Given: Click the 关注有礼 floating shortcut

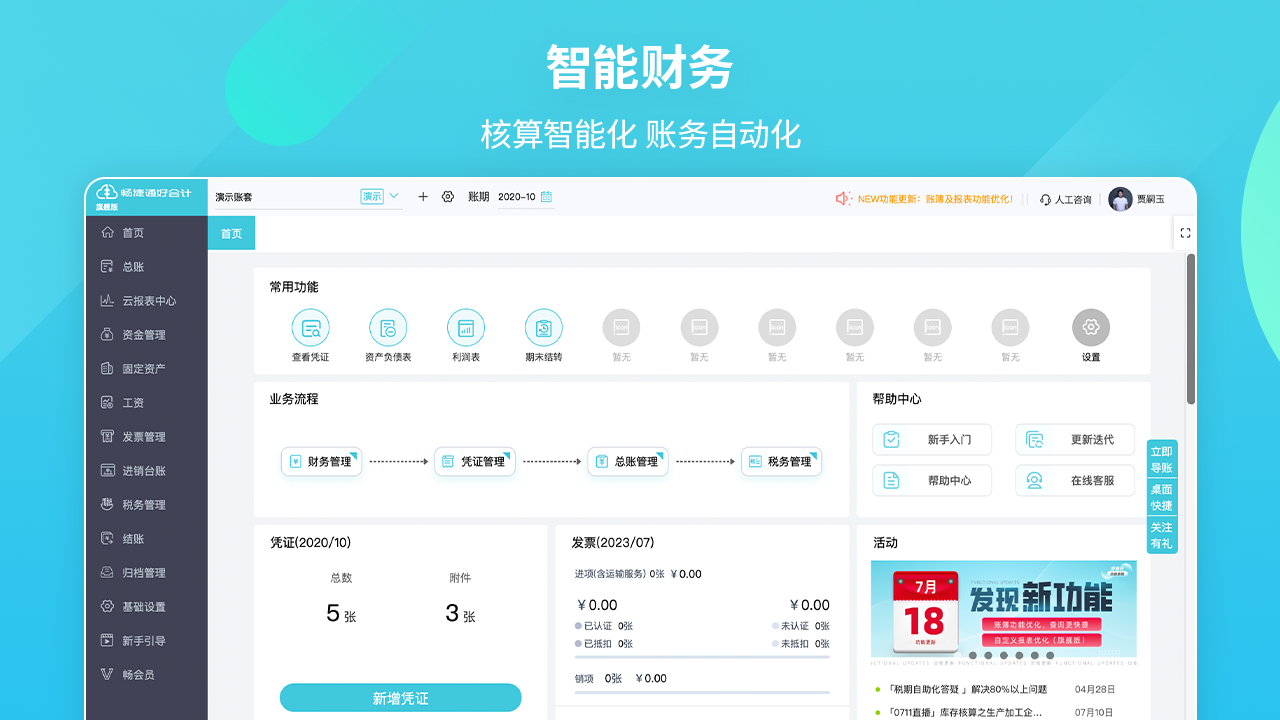Looking at the screenshot, I should tap(1161, 535).
